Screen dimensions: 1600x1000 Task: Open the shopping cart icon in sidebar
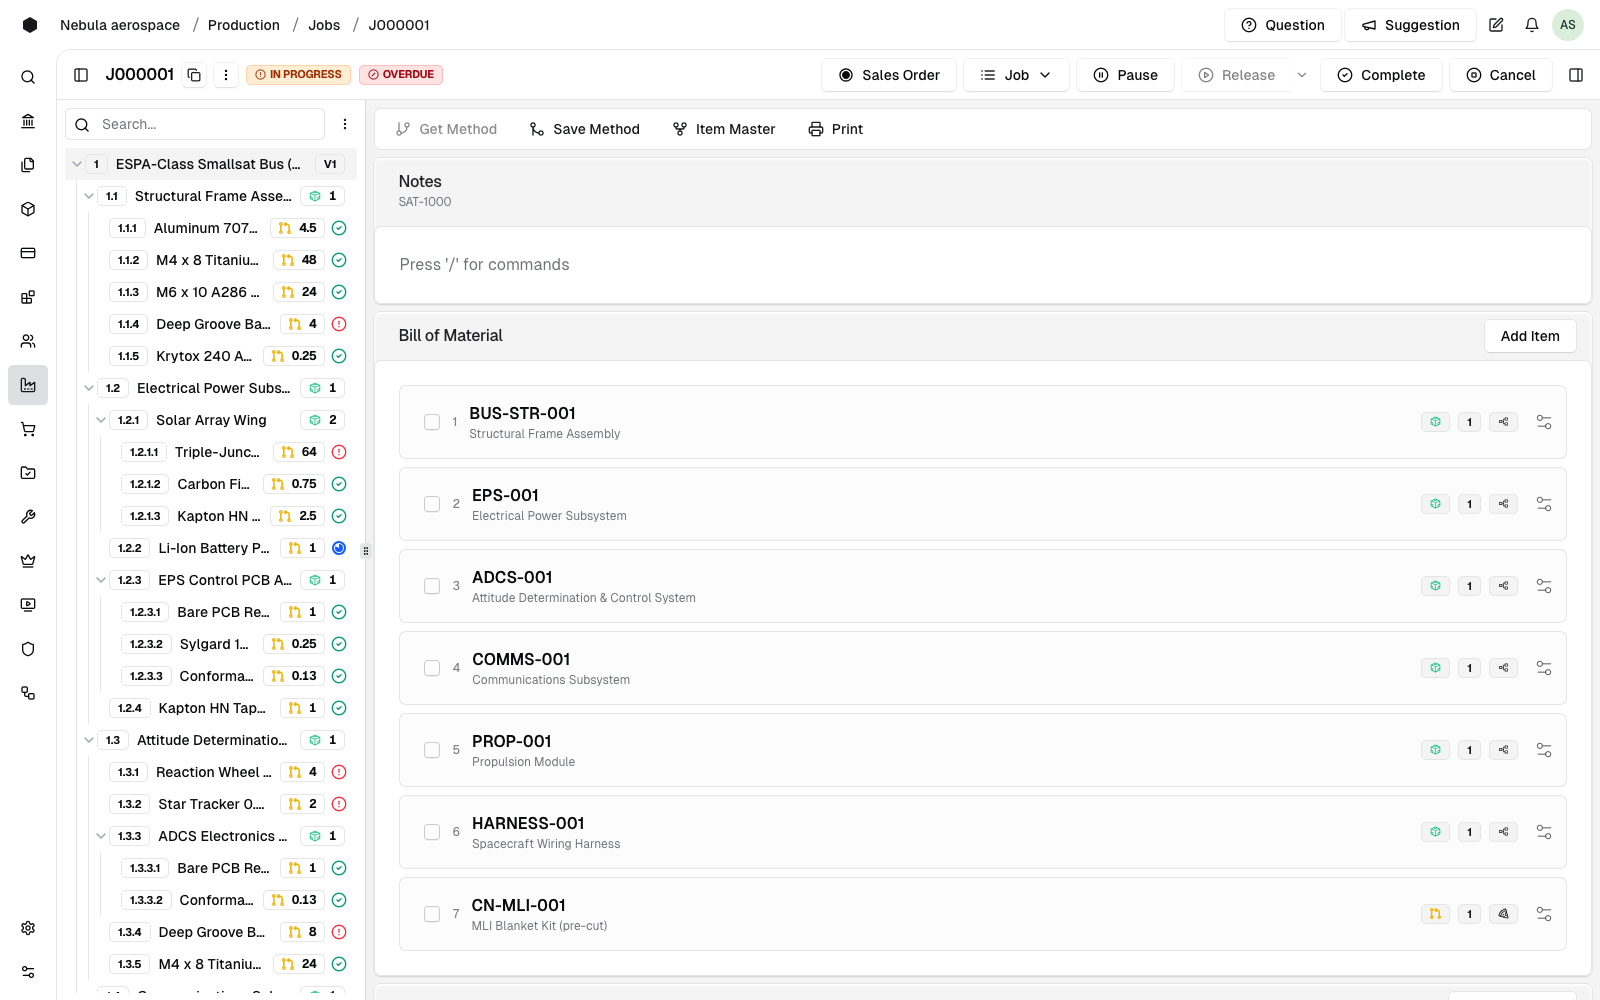point(28,429)
